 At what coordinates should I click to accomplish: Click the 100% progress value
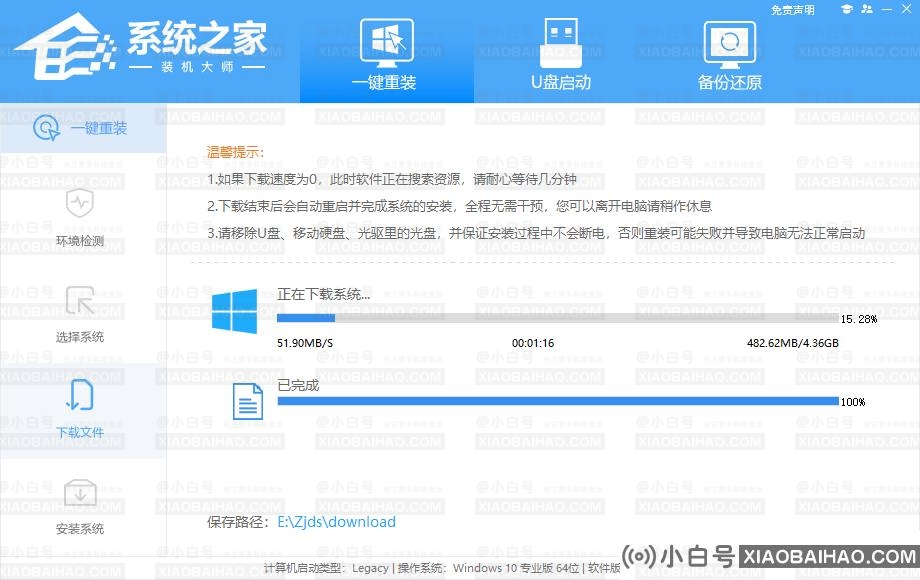pos(853,402)
